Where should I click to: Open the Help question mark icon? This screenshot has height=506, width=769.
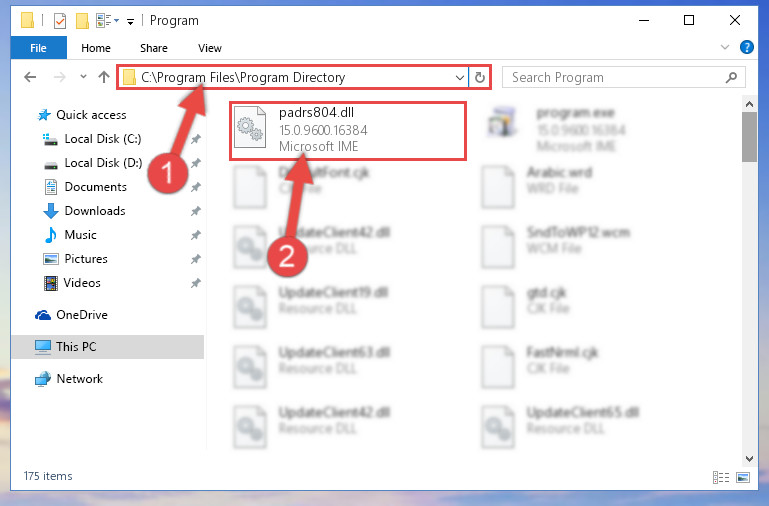pos(746,47)
